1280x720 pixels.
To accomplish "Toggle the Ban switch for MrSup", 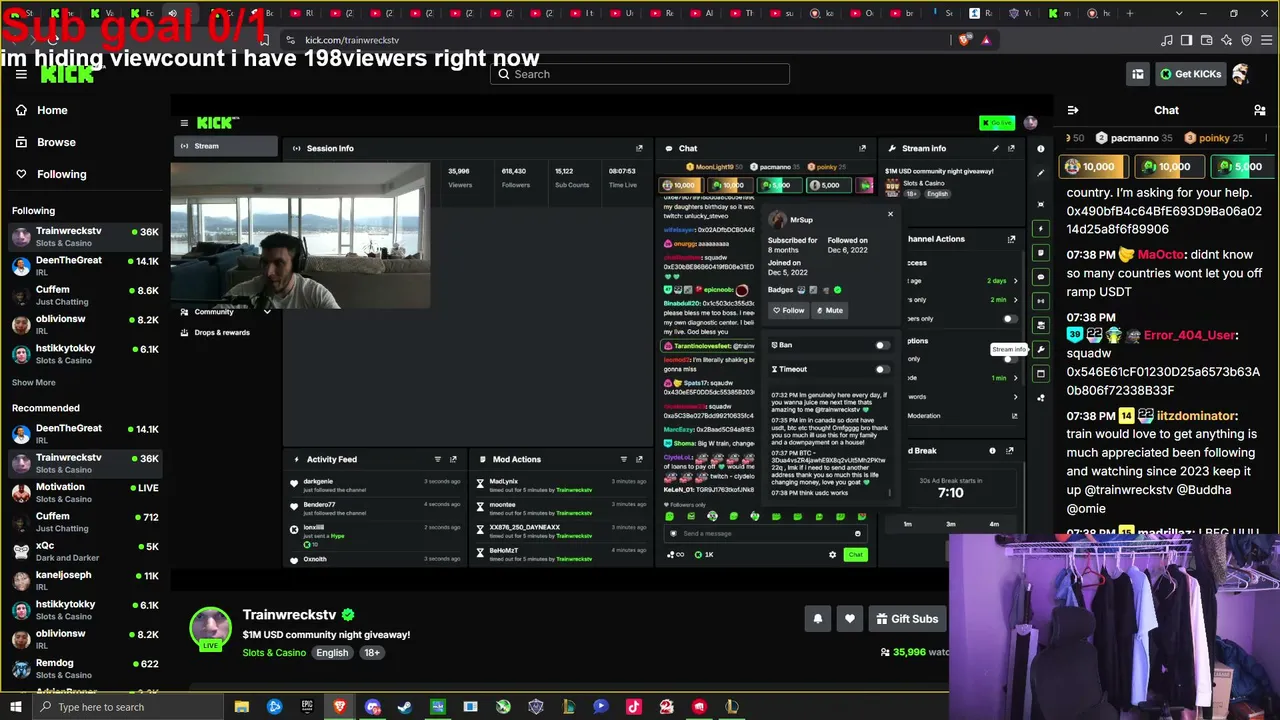I will point(882,345).
